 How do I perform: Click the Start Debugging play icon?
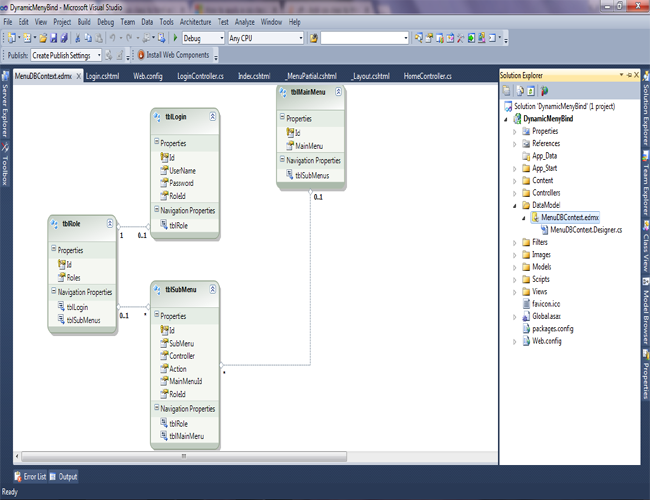pyautogui.click(x=175, y=38)
